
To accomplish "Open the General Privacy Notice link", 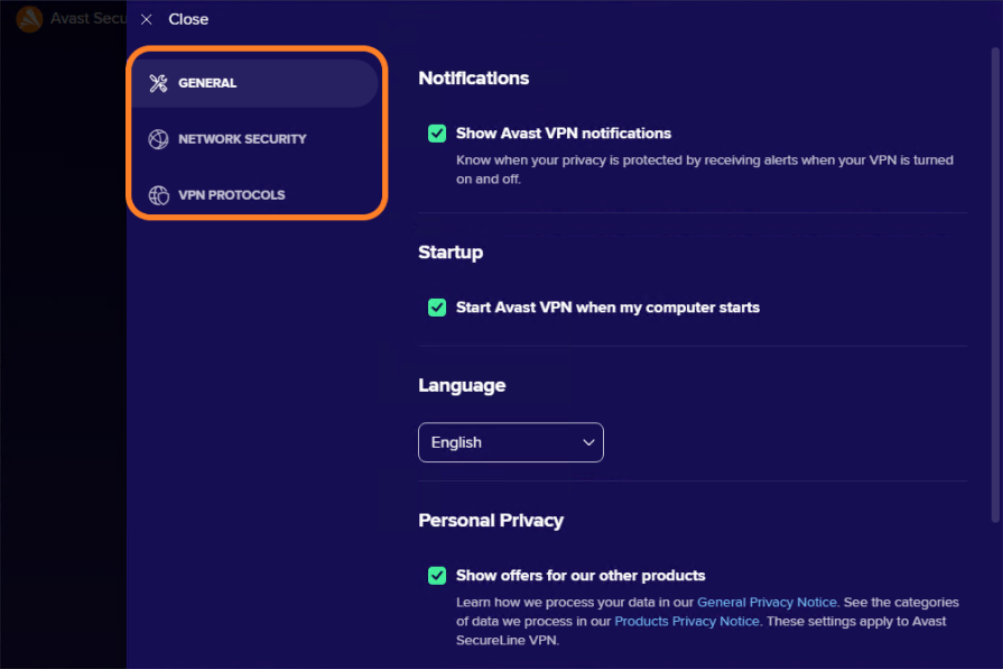I will point(766,602).
